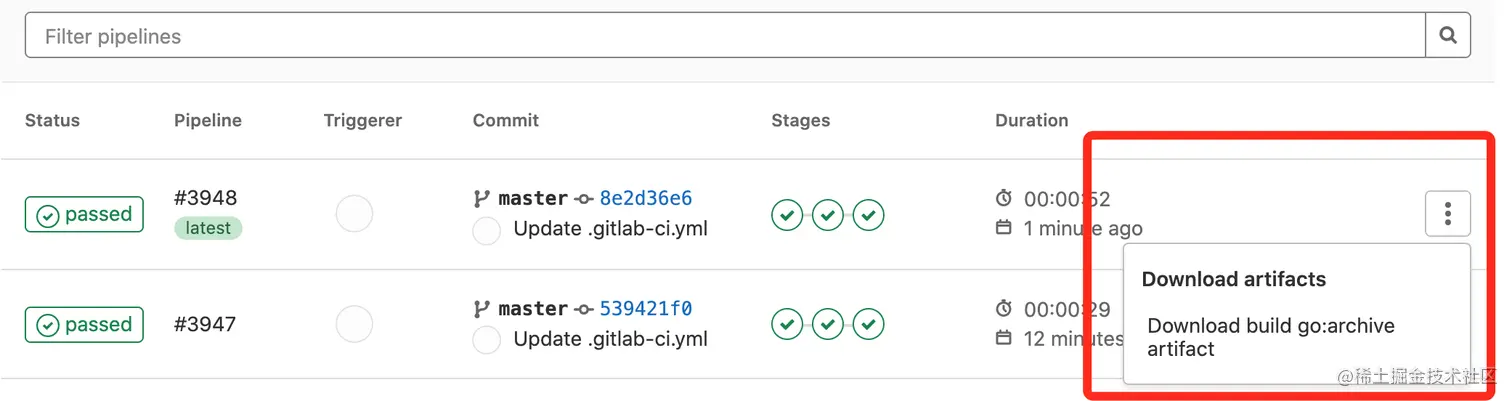Click third stage status icon of pipeline #3948

[x=869, y=214]
